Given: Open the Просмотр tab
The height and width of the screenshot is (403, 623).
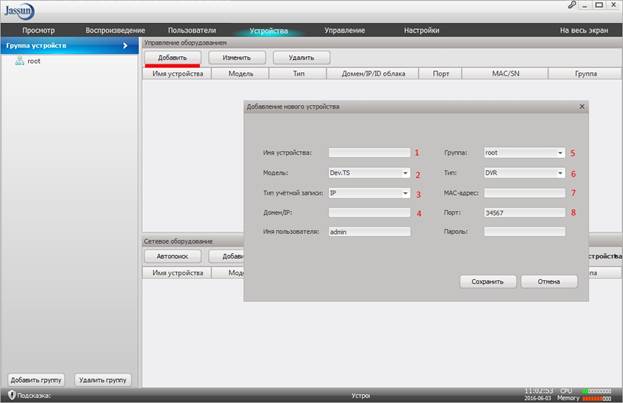Looking at the screenshot, I should (x=39, y=30).
